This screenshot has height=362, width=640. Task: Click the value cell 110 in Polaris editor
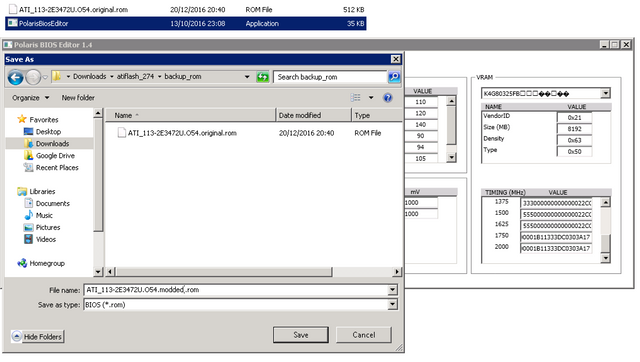421,102
